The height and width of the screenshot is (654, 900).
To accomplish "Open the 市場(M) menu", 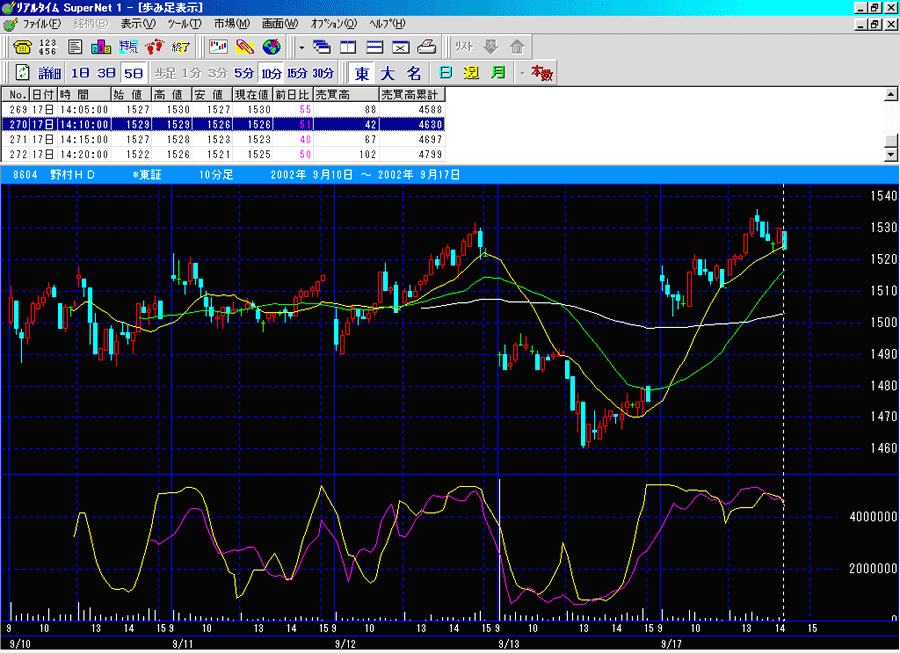I will click(x=232, y=24).
